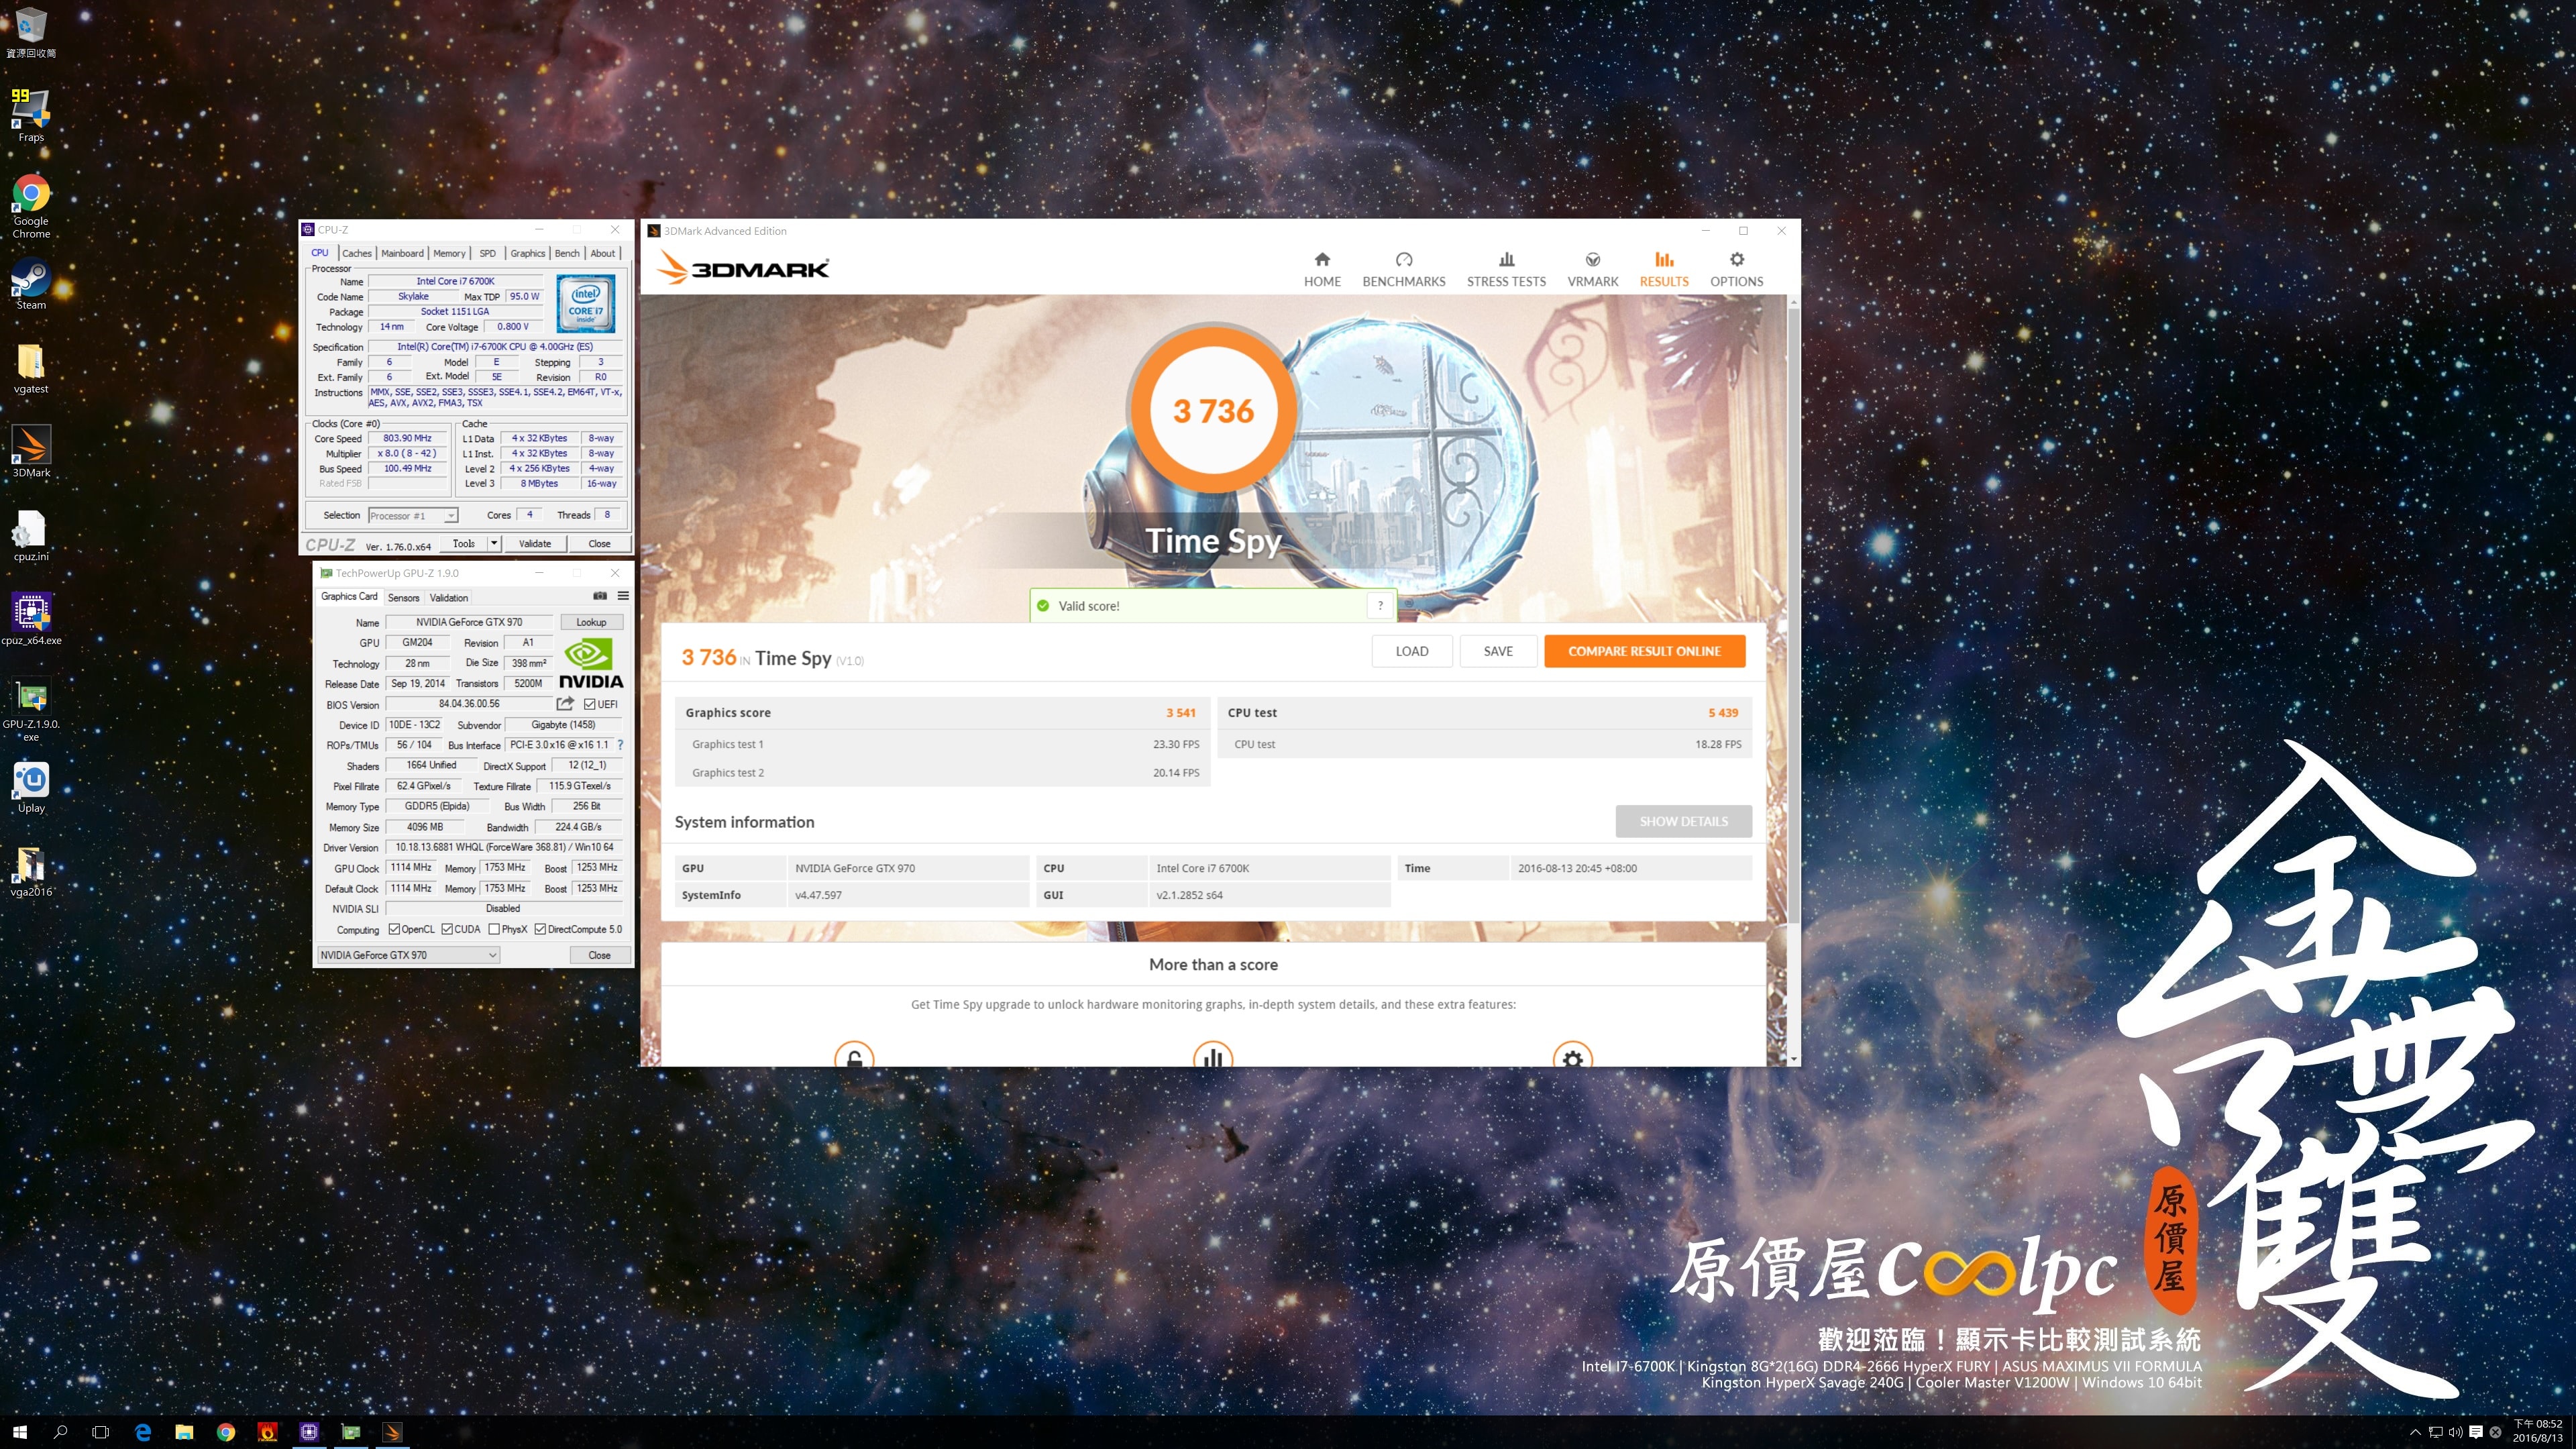Click the Validate button in CPU-Z
The width and height of the screenshot is (2576, 1449).
(x=535, y=543)
